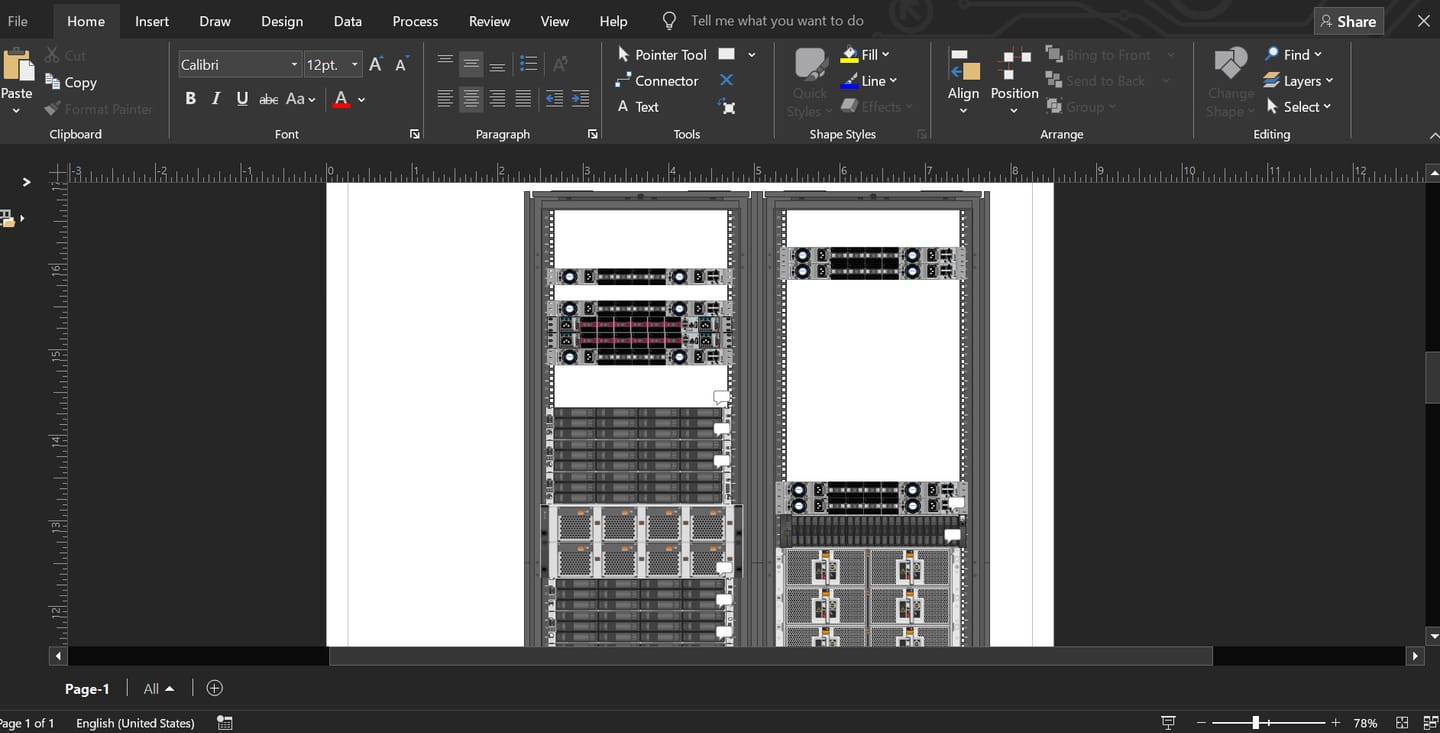The height and width of the screenshot is (733, 1440).
Task: Click the Paste icon
Action: pos(17,66)
